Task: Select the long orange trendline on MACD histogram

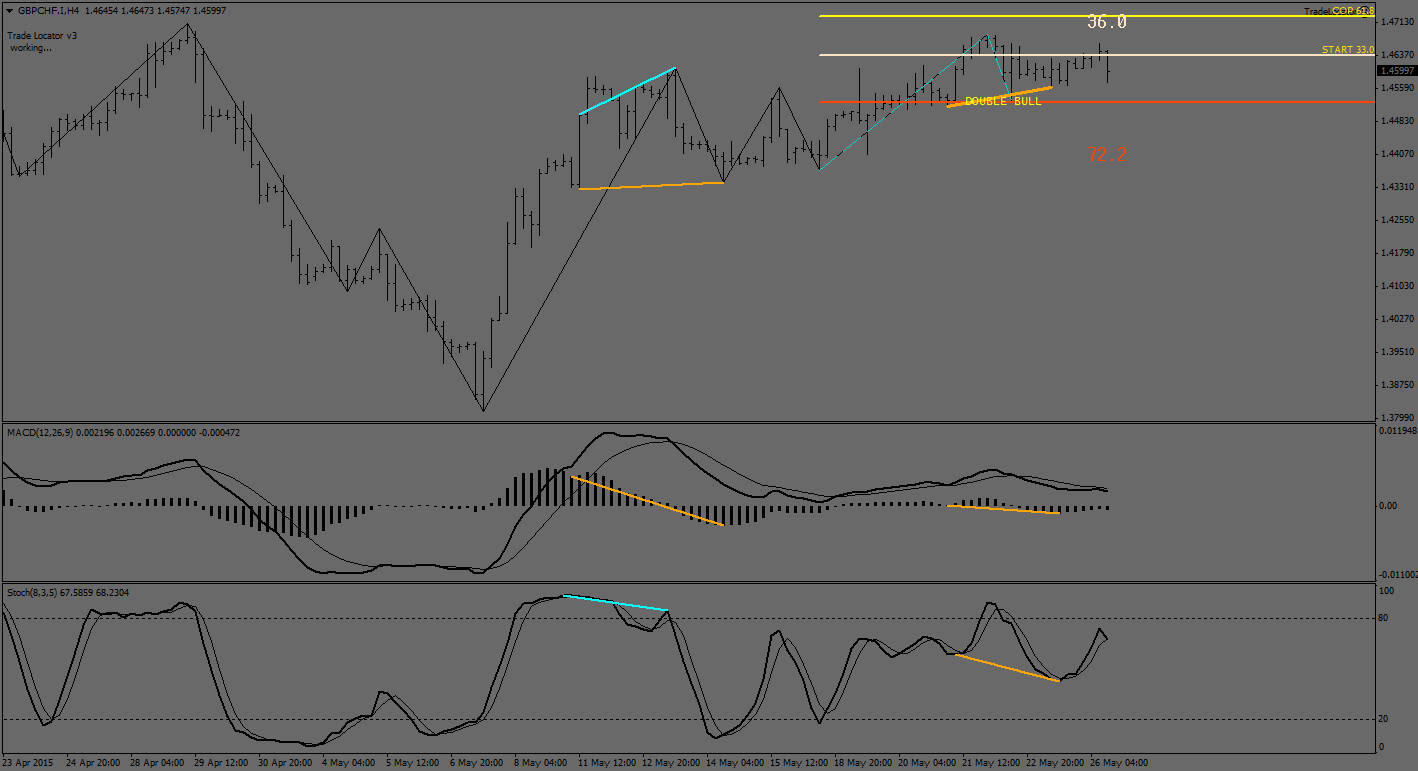Action: click(646, 500)
